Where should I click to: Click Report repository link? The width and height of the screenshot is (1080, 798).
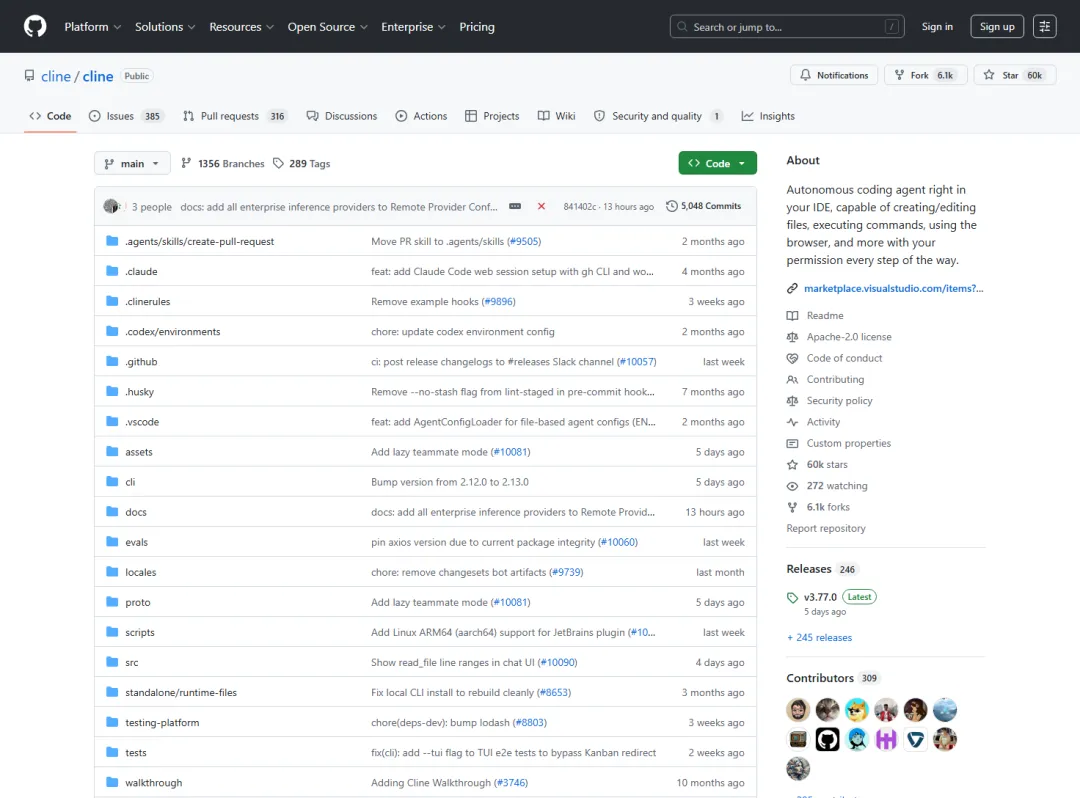click(826, 528)
